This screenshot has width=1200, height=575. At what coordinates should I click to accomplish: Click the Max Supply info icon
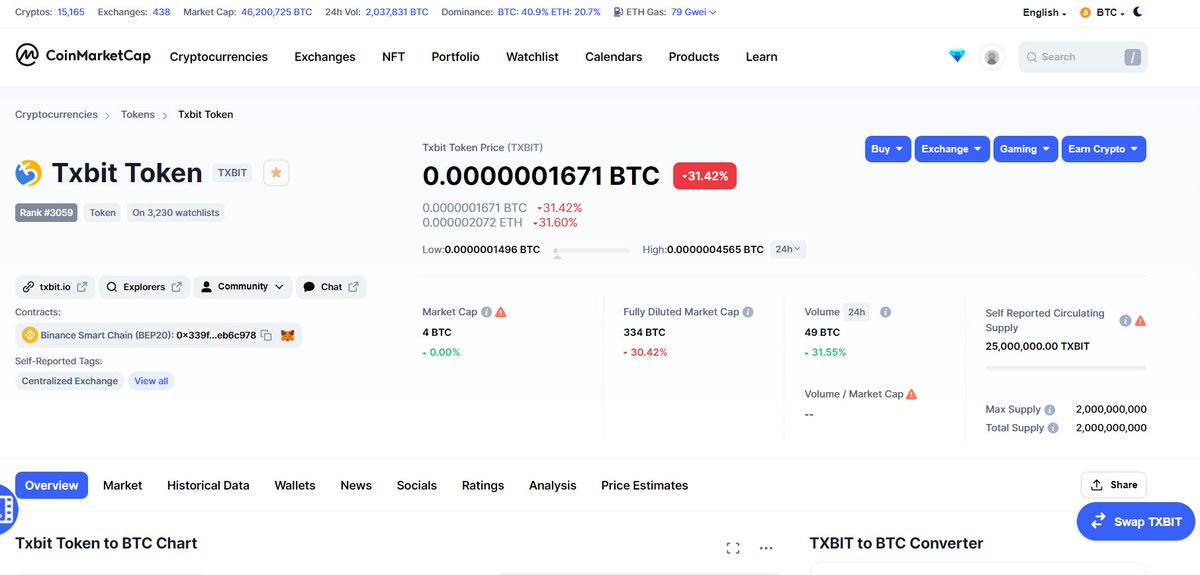tap(1049, 410)
